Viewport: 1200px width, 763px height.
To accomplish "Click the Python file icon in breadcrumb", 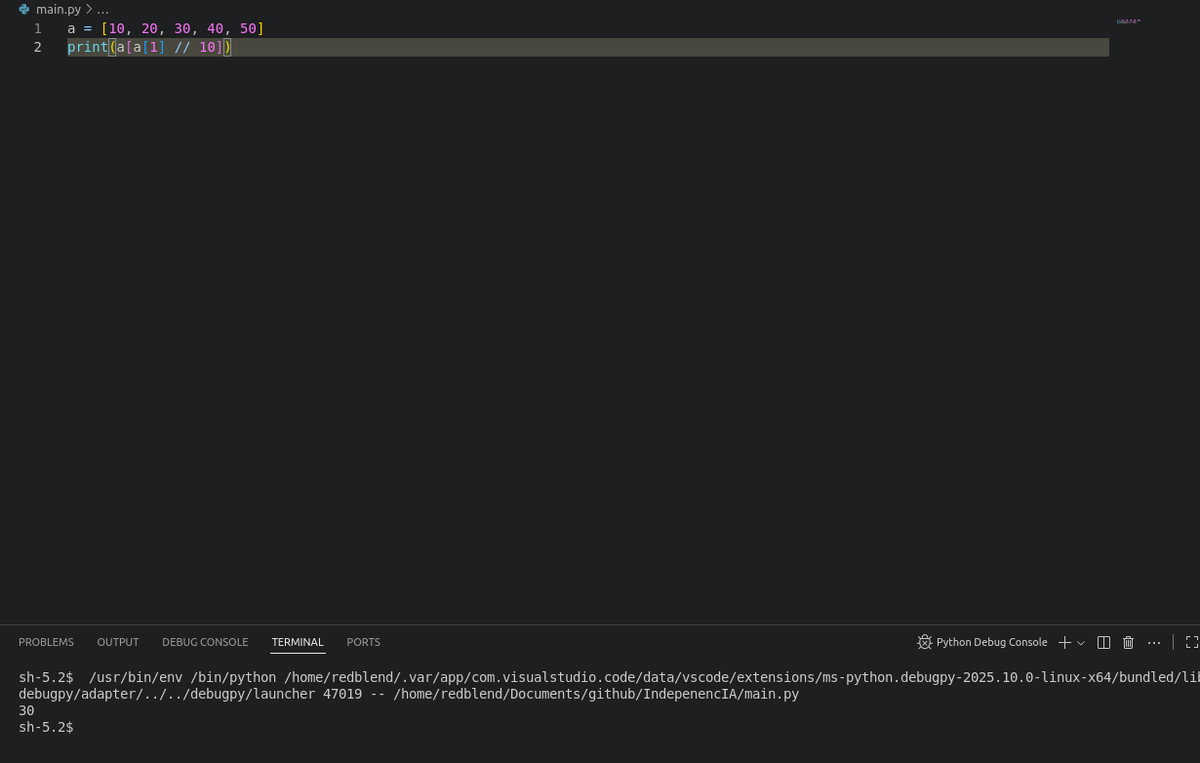I will click(x=24, y=9).
